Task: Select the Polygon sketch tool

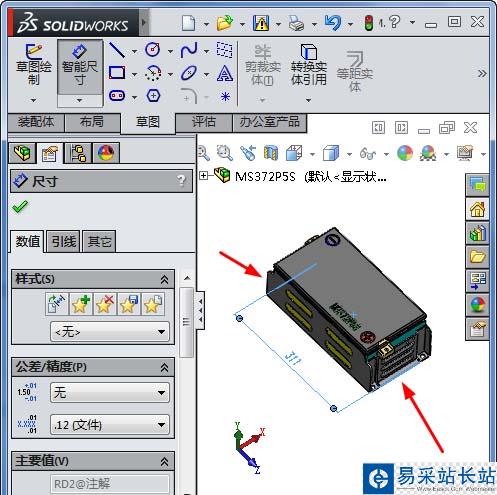Action: pyautogui.click(x=153, y=96)
